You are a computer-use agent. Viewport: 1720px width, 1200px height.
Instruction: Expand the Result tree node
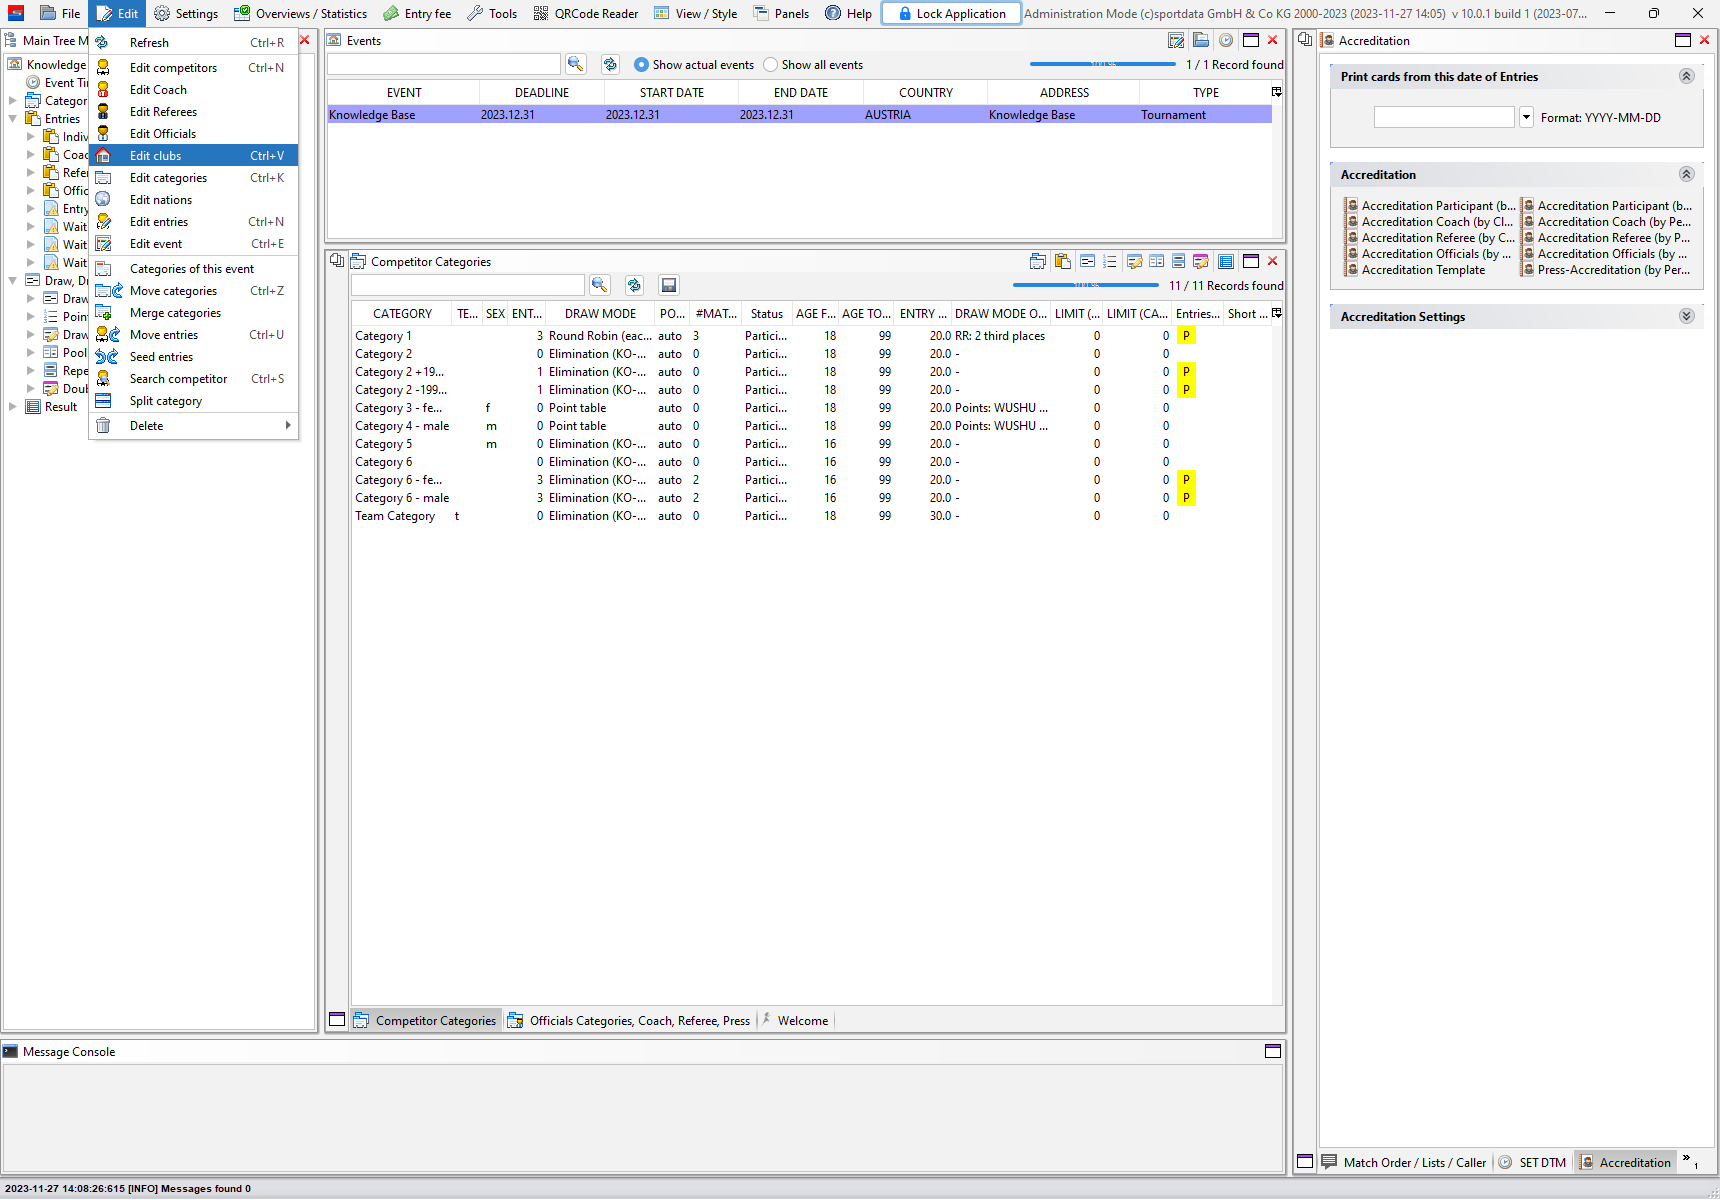tap(13, 407)
